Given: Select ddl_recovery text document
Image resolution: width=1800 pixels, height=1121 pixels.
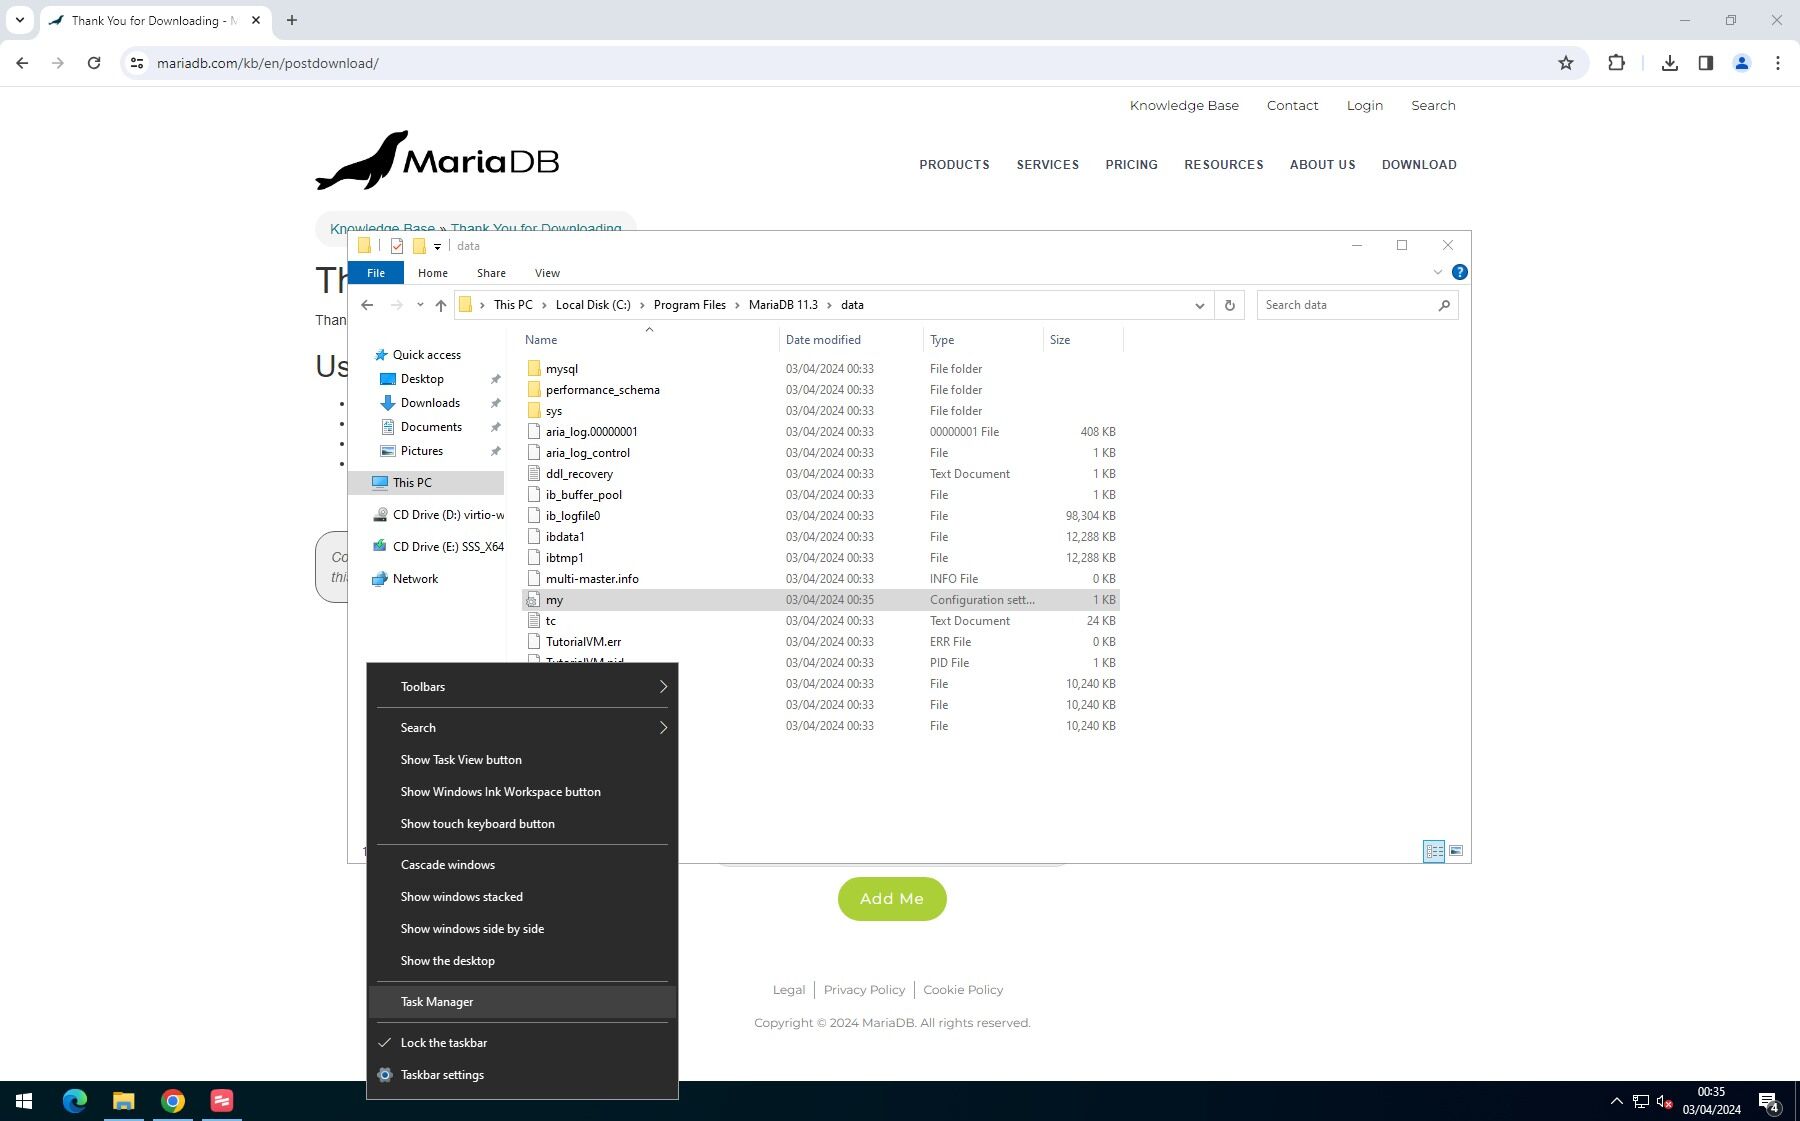Looking at the screenshot, I should pos(579,474).
